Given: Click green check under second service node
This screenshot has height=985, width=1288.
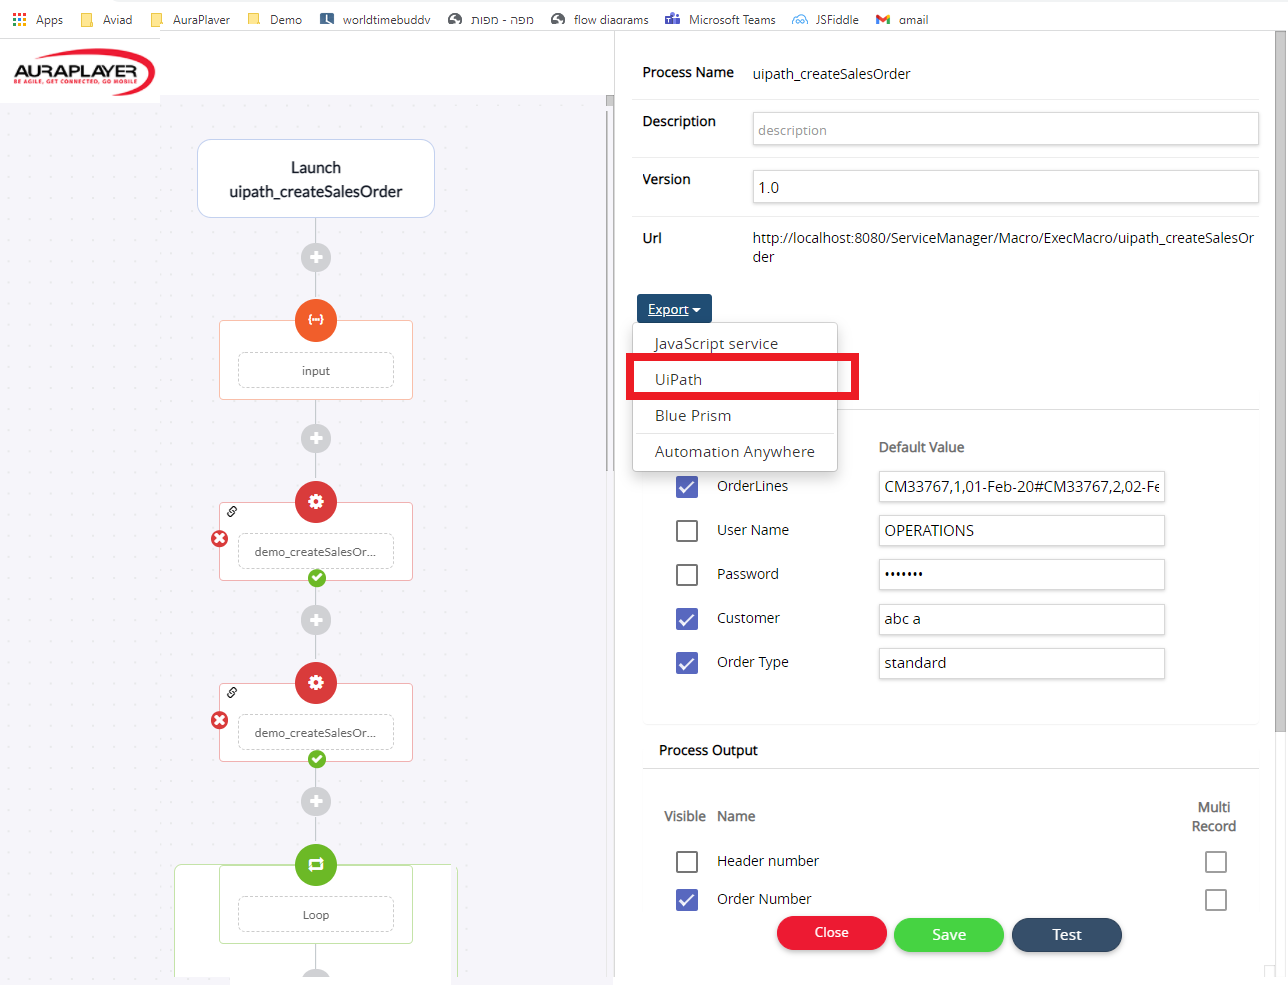Looking at the screenshot, I should point(317,759).
